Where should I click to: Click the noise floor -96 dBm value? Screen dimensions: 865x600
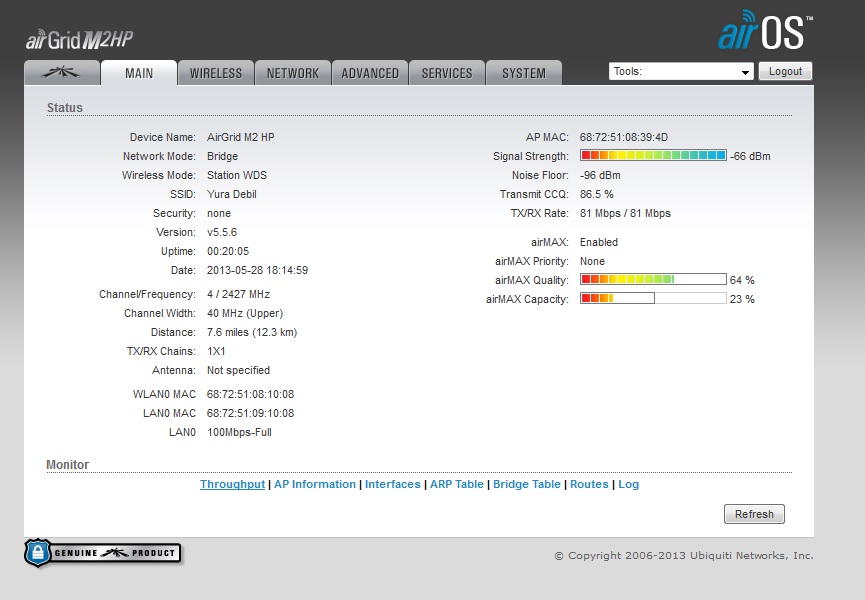point(600,175)
